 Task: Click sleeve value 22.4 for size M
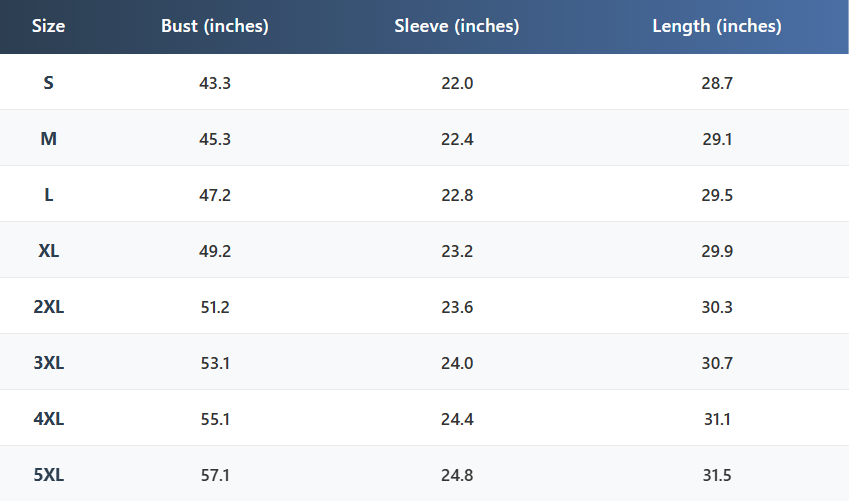click(x=457, y=139)
